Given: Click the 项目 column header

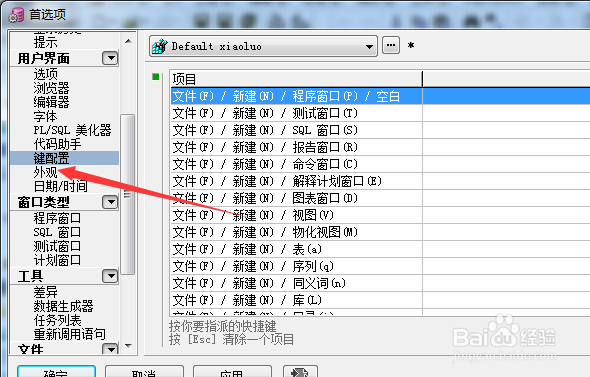Looking at the screenshot, I should click(x=297, y=79).
